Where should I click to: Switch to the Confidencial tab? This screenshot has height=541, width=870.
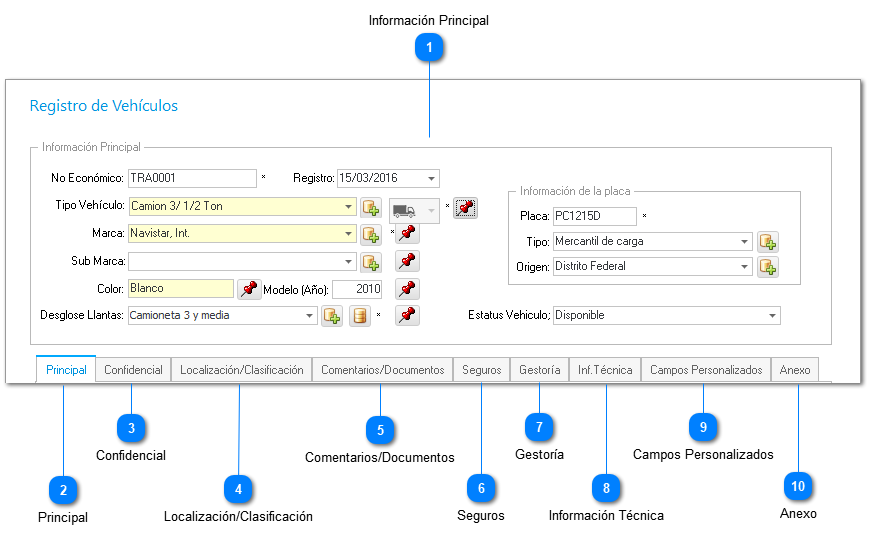tap(133, 370)
